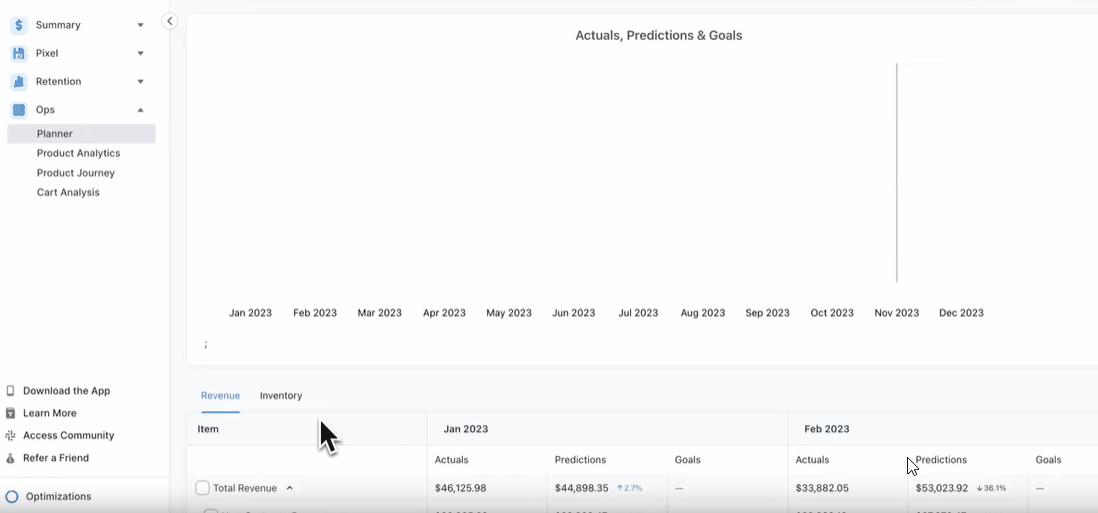Click the Optimizations circle icon
The image size is (1098, 513).
pos(12,497)
